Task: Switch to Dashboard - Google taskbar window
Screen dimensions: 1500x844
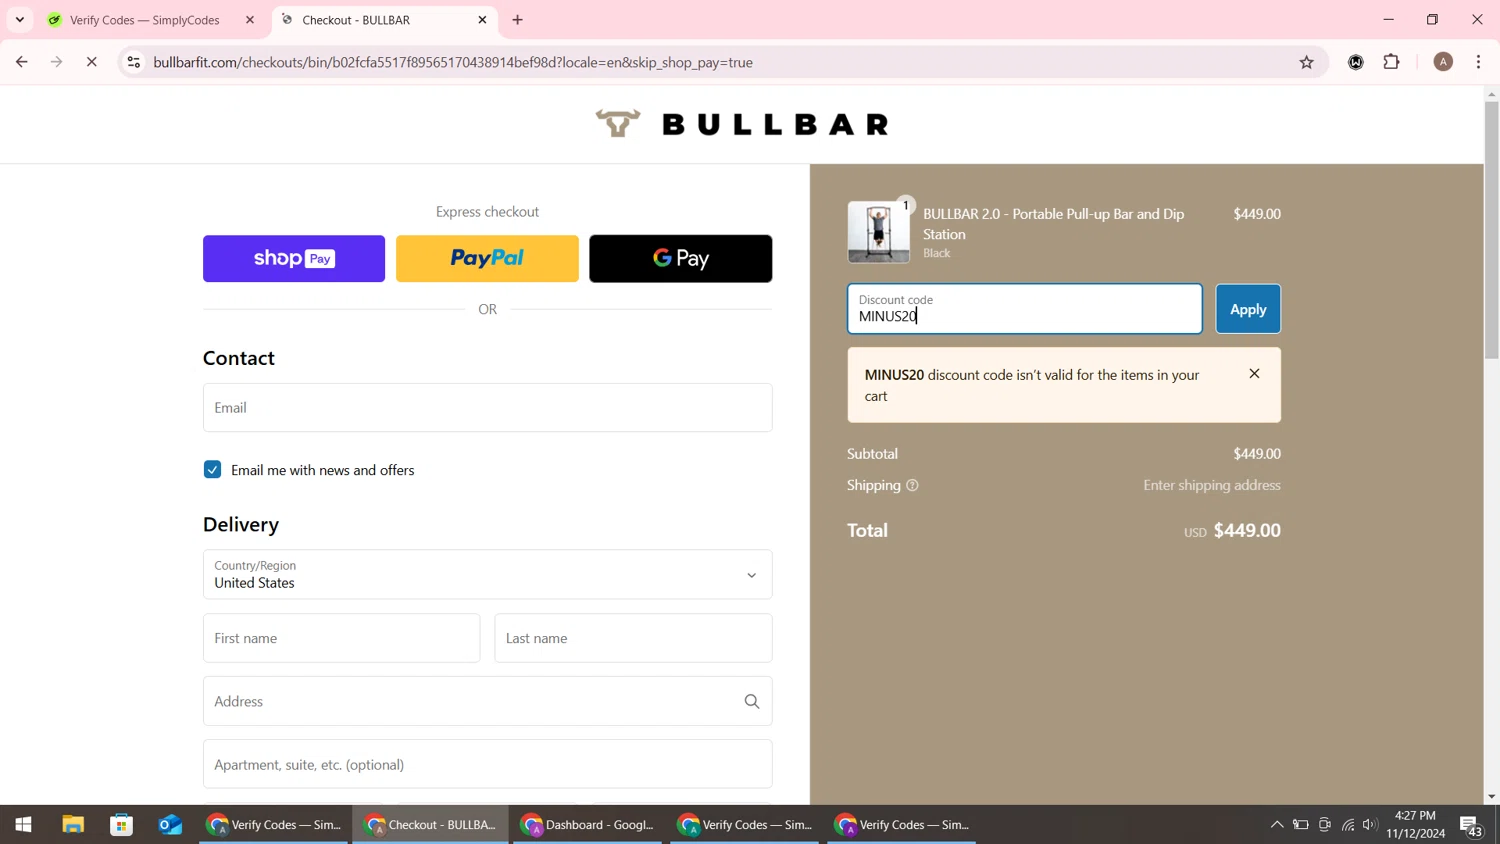Action: tap(588, 825)
